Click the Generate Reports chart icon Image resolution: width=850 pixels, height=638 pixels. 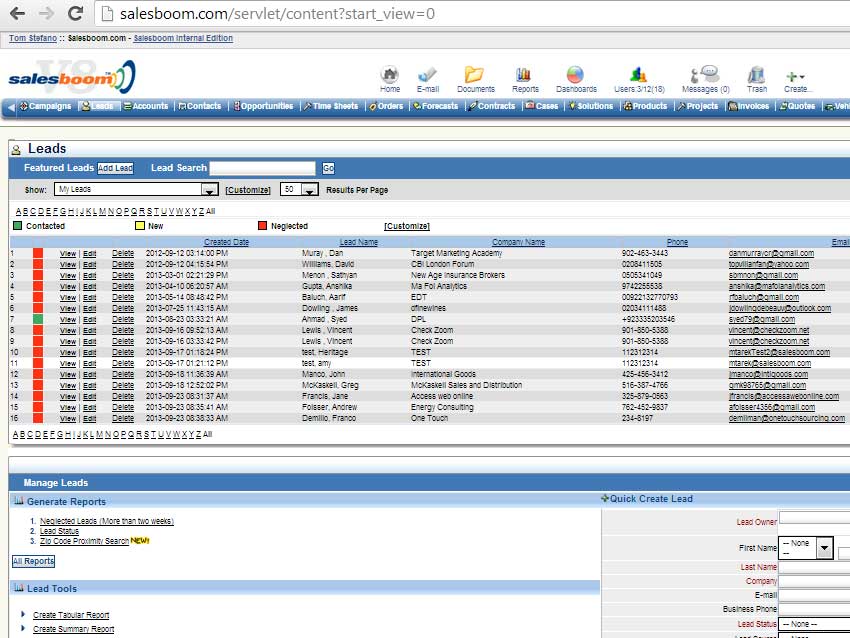(18, 501)
